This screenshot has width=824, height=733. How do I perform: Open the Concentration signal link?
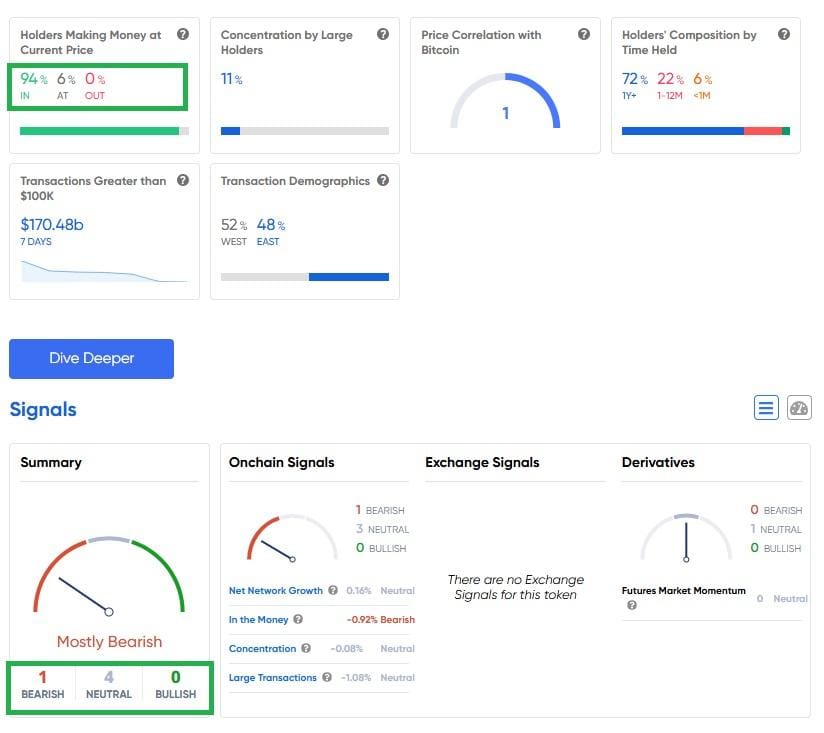point(262,649)
